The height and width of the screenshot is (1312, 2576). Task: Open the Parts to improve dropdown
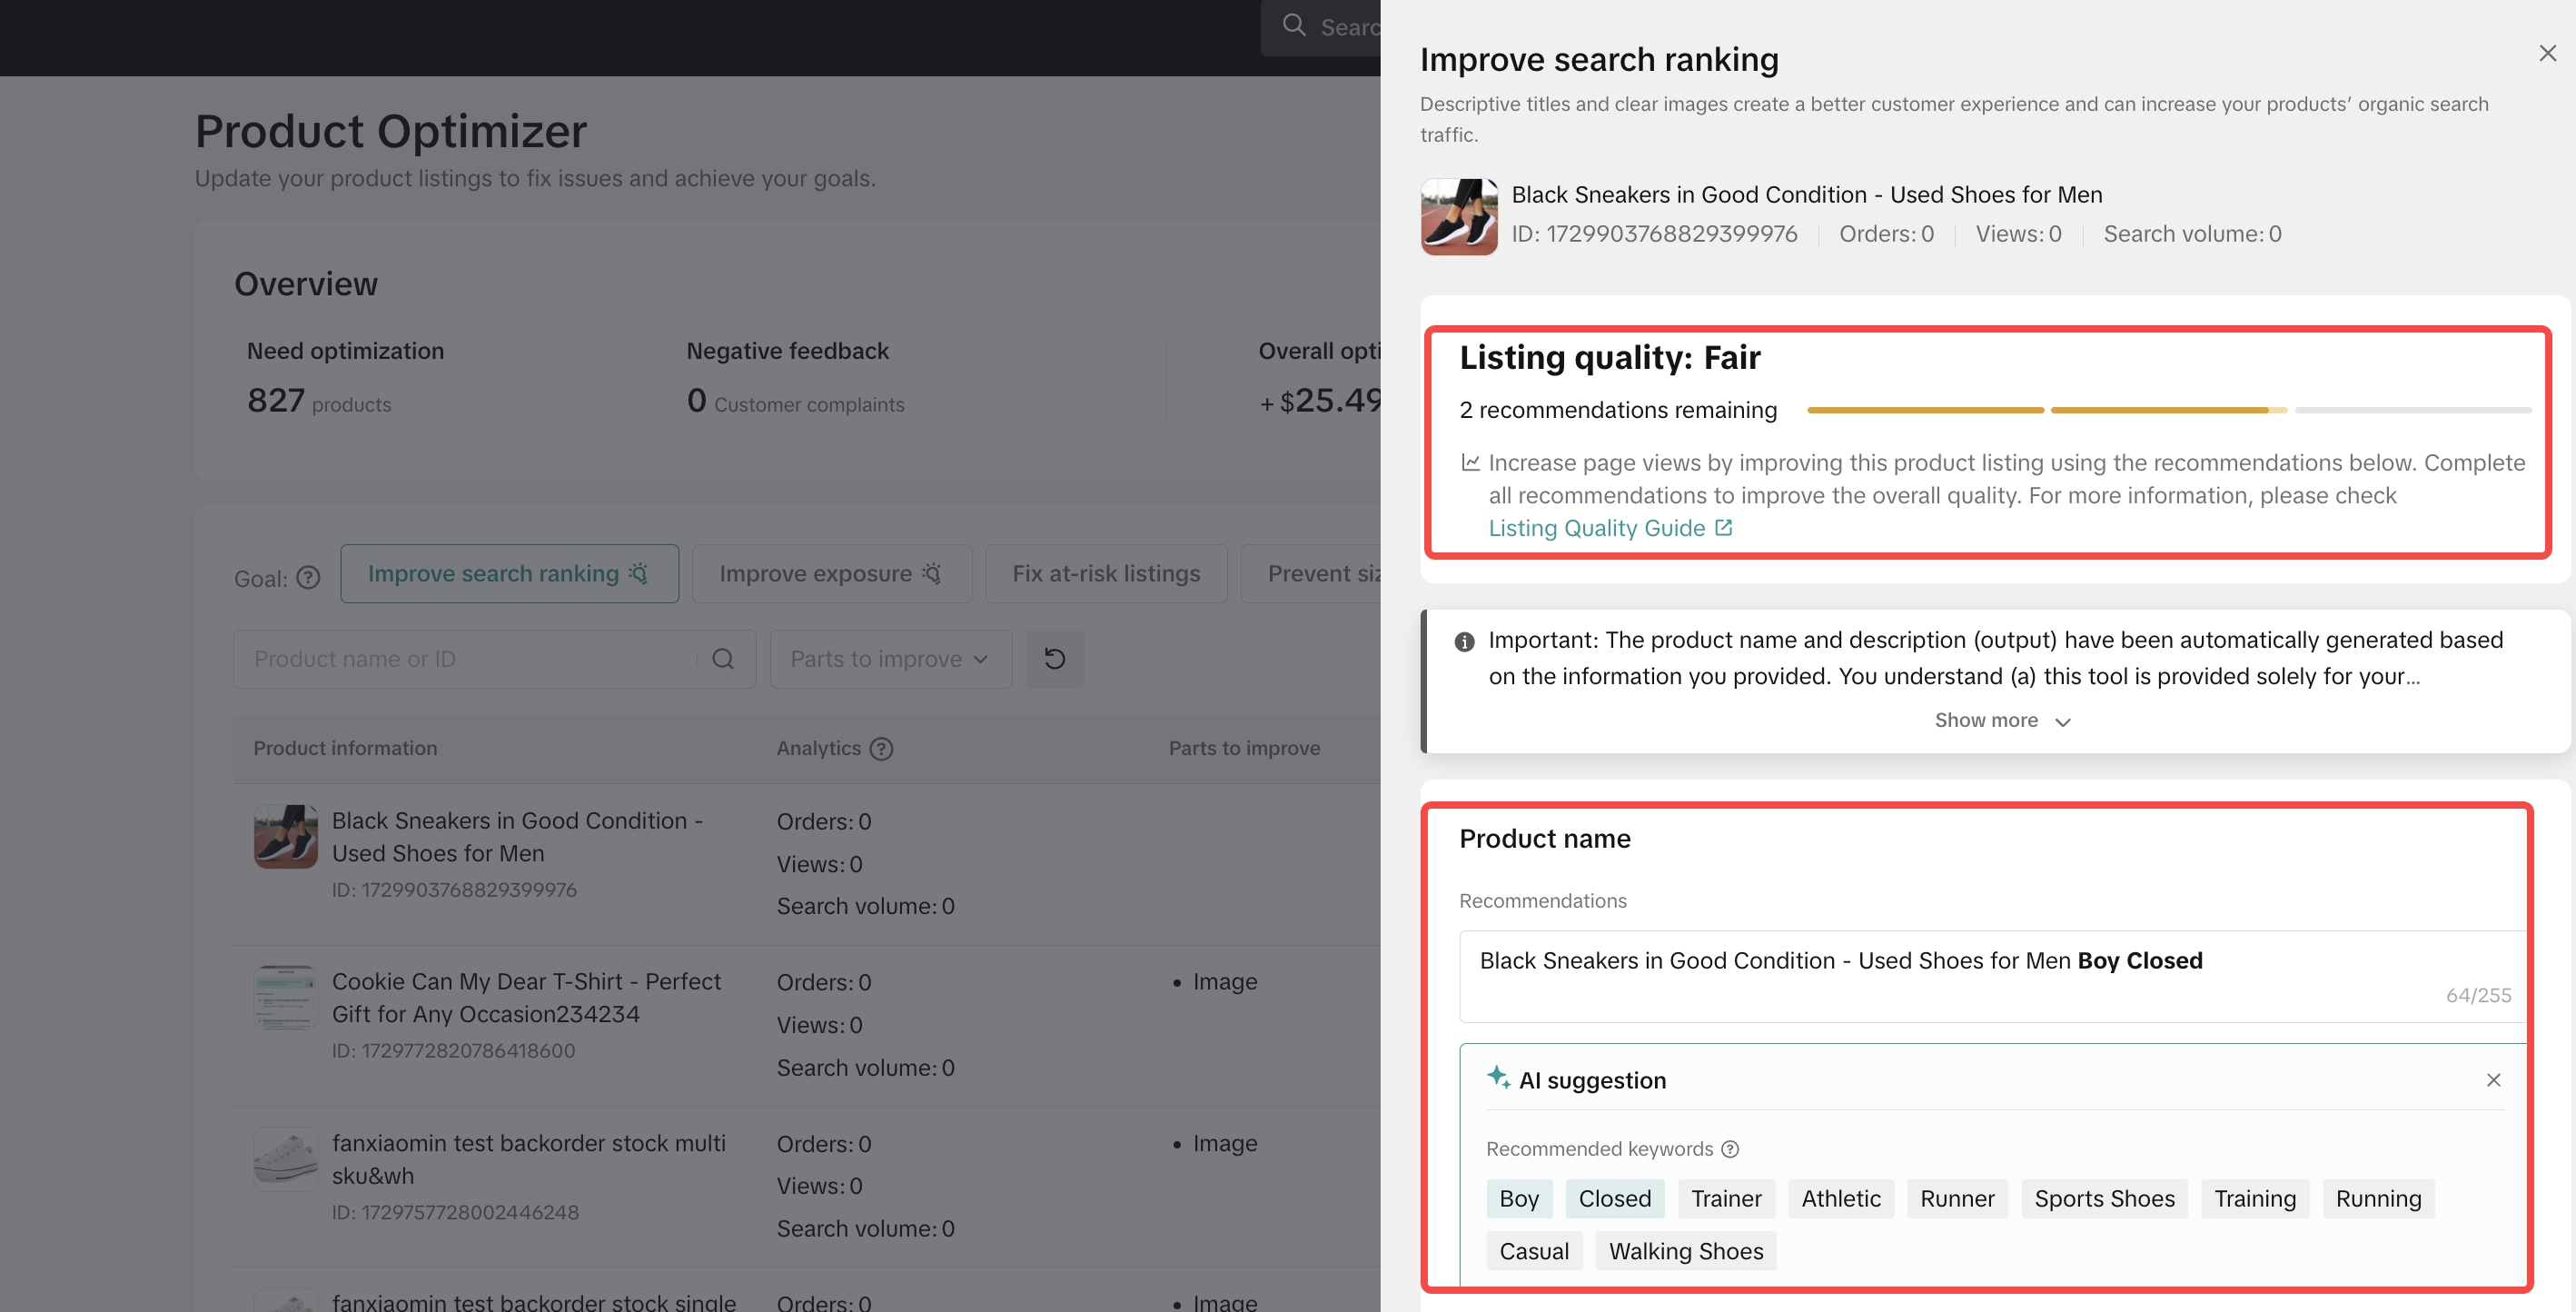coord(891,659)
